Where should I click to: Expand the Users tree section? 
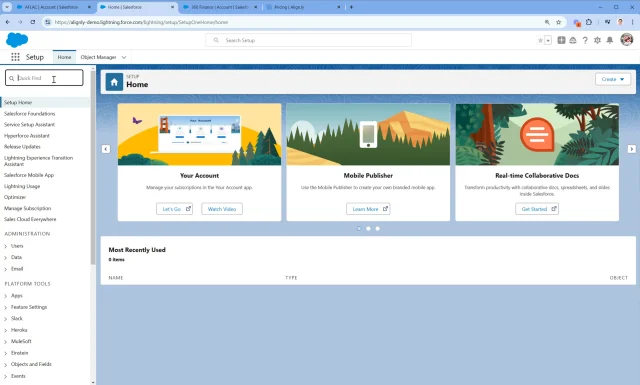coord(6,246)
